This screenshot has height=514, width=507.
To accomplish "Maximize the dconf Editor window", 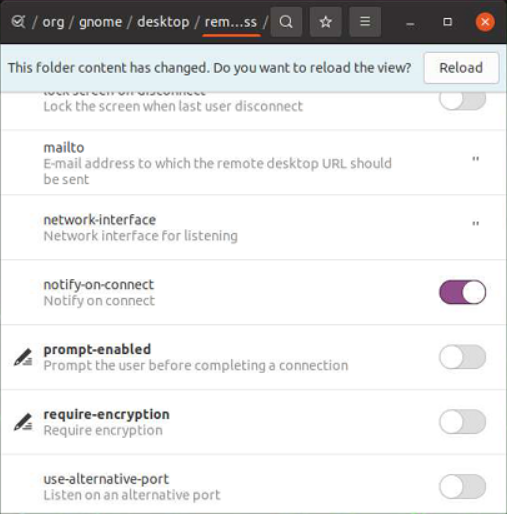I will 447,22.
